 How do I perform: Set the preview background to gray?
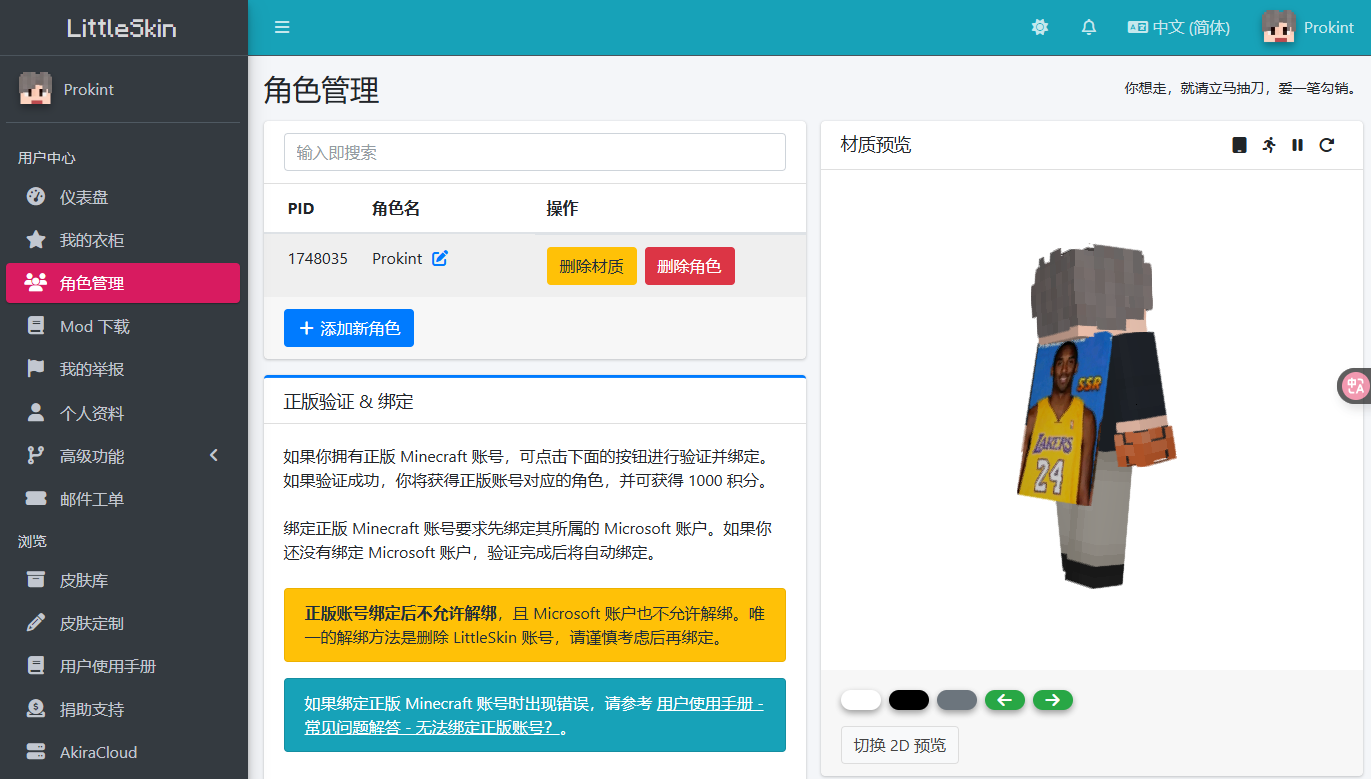point(957,700)
